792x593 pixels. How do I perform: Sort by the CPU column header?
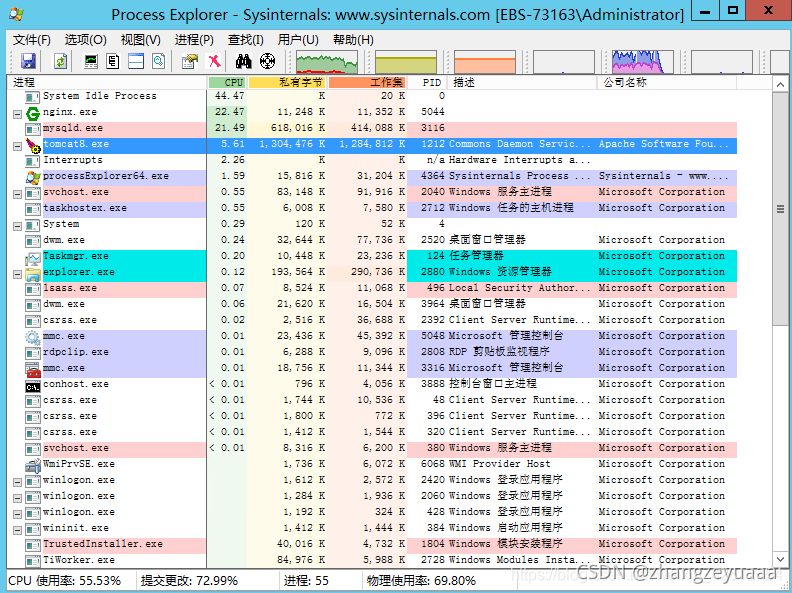(x=227, y=82)
